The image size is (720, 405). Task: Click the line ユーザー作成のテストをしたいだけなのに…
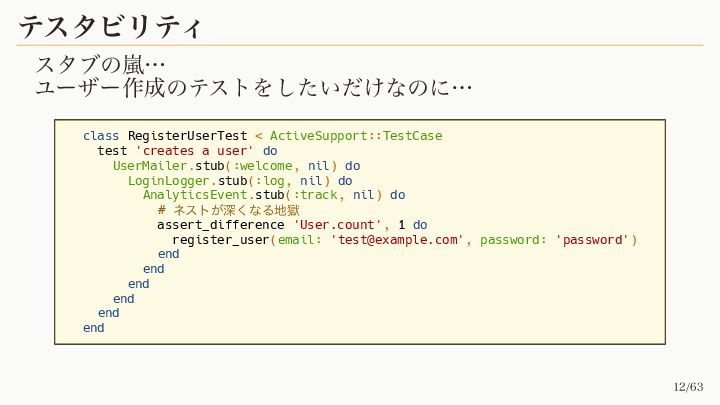[x=253, y=88]
